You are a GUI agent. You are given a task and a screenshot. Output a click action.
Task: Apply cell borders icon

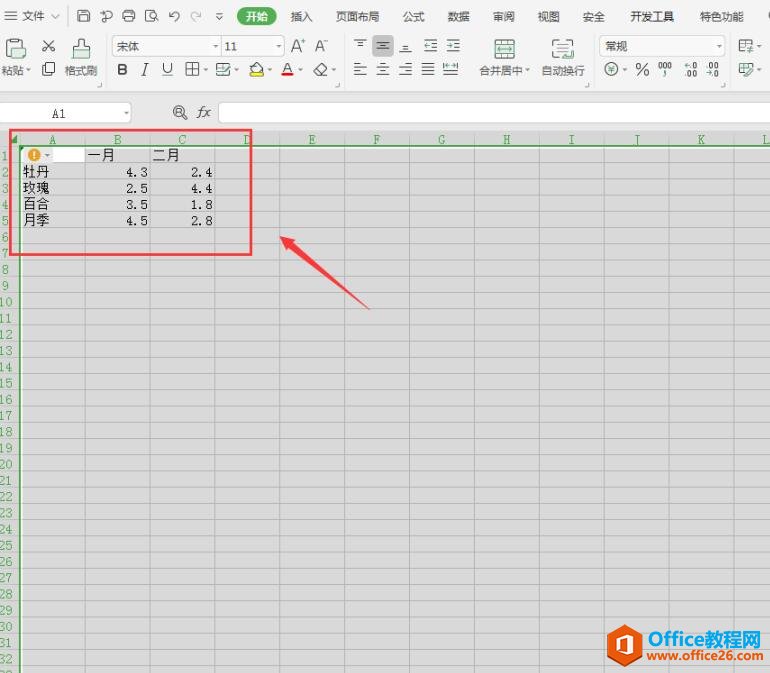pyautogui.click(x=192, y=69)
